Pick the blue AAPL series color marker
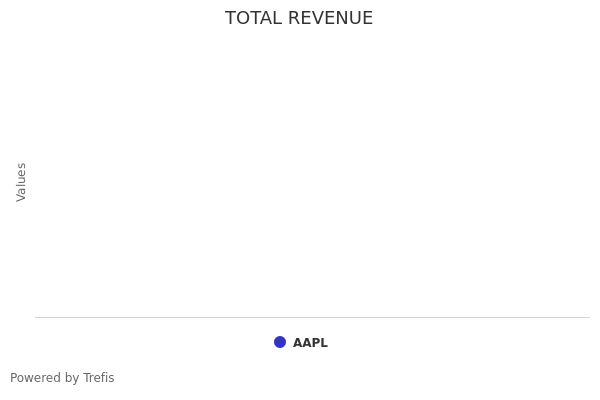The height and width of the screenshot is (400, 600). [280, 342]
